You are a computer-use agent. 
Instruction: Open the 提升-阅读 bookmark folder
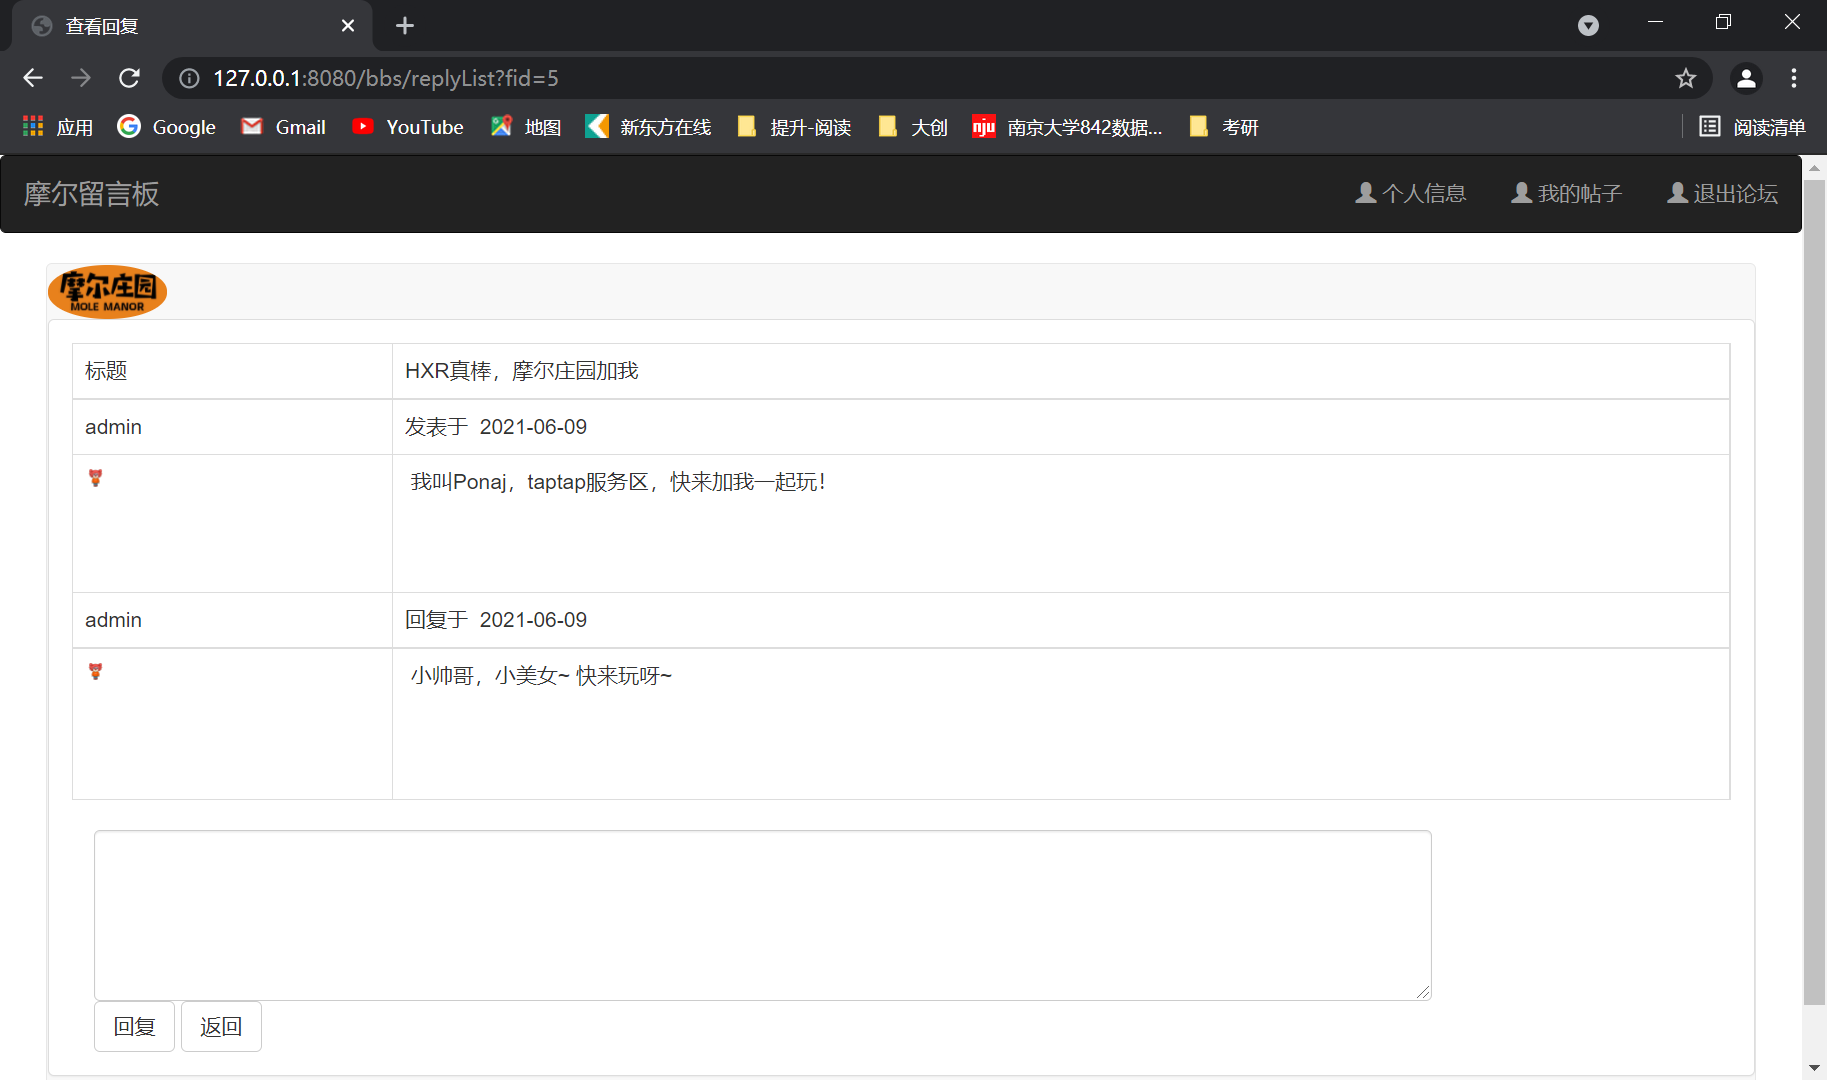[x=794, y=127]
